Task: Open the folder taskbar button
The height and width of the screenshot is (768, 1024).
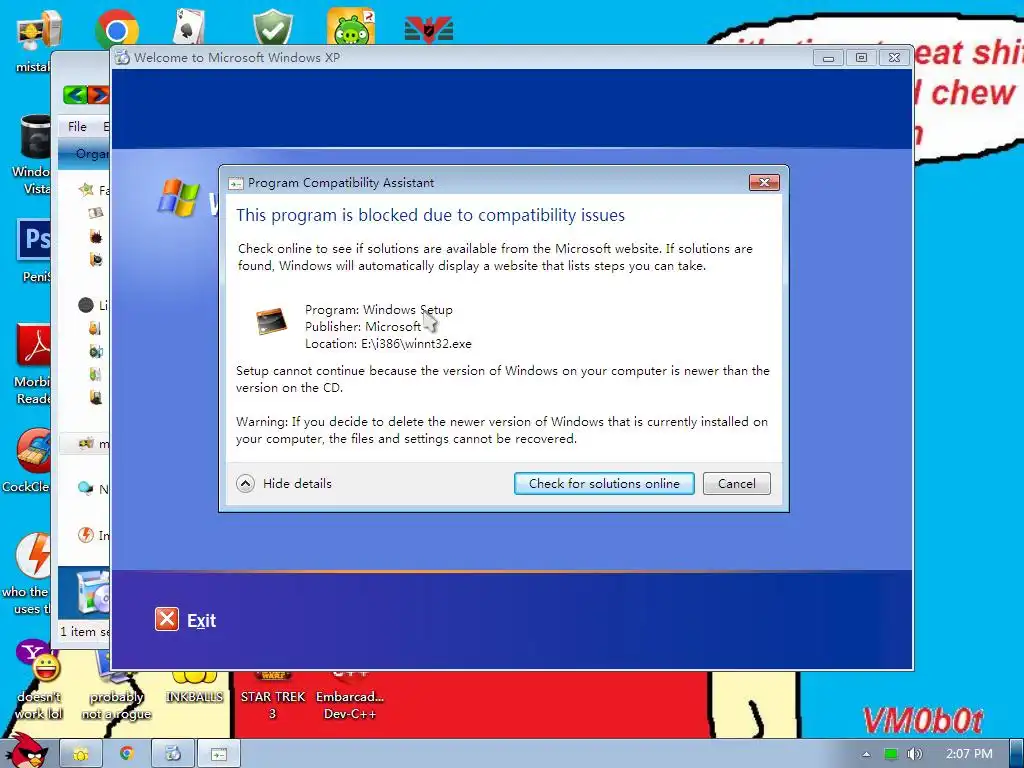Action: [x=81, y=754]
